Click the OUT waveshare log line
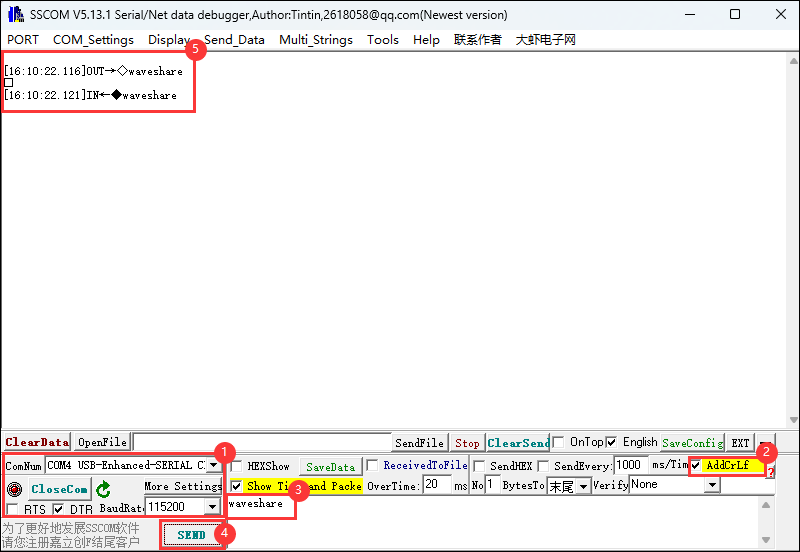The image size is (800, 552). coord(93,71)
